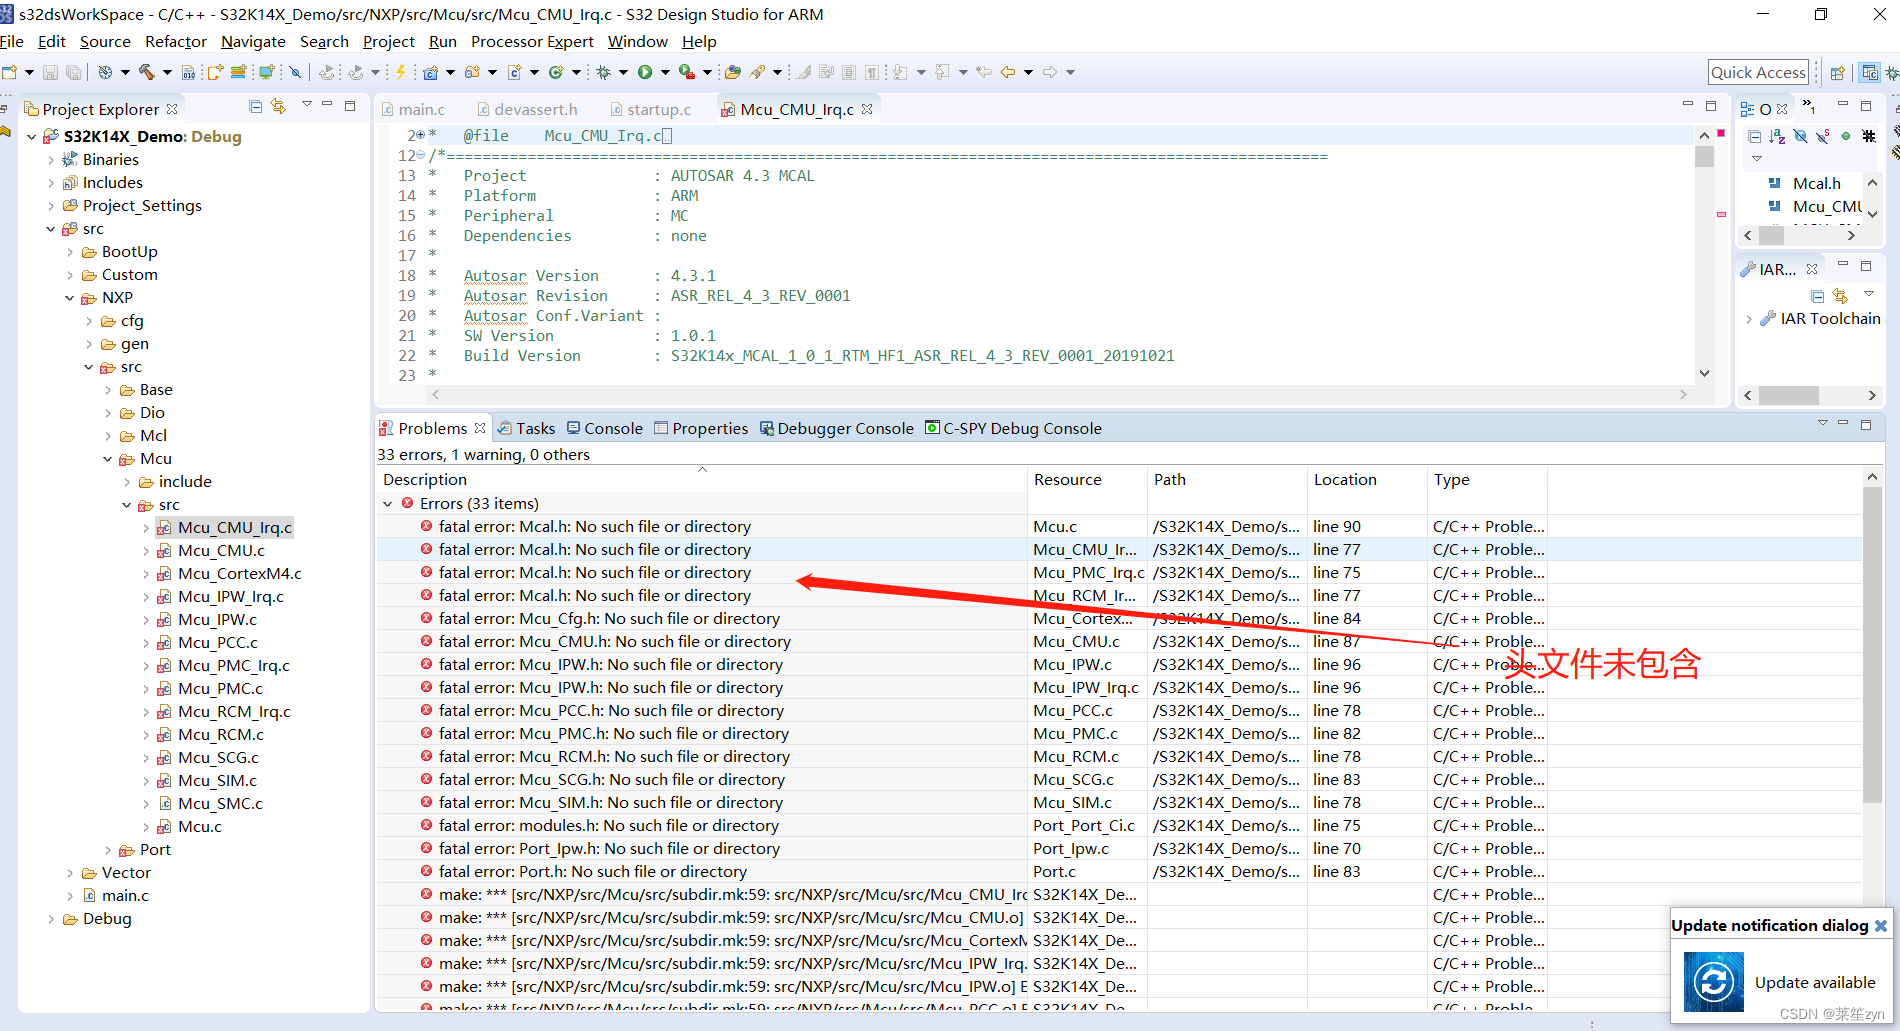Toggle Hide Static Members in Outline
1900x1031 pixels.
pos(1823,136)
